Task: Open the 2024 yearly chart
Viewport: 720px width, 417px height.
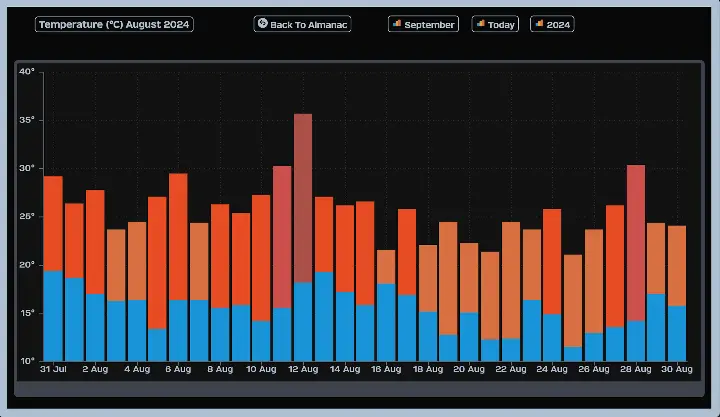Action: (553, 24)
